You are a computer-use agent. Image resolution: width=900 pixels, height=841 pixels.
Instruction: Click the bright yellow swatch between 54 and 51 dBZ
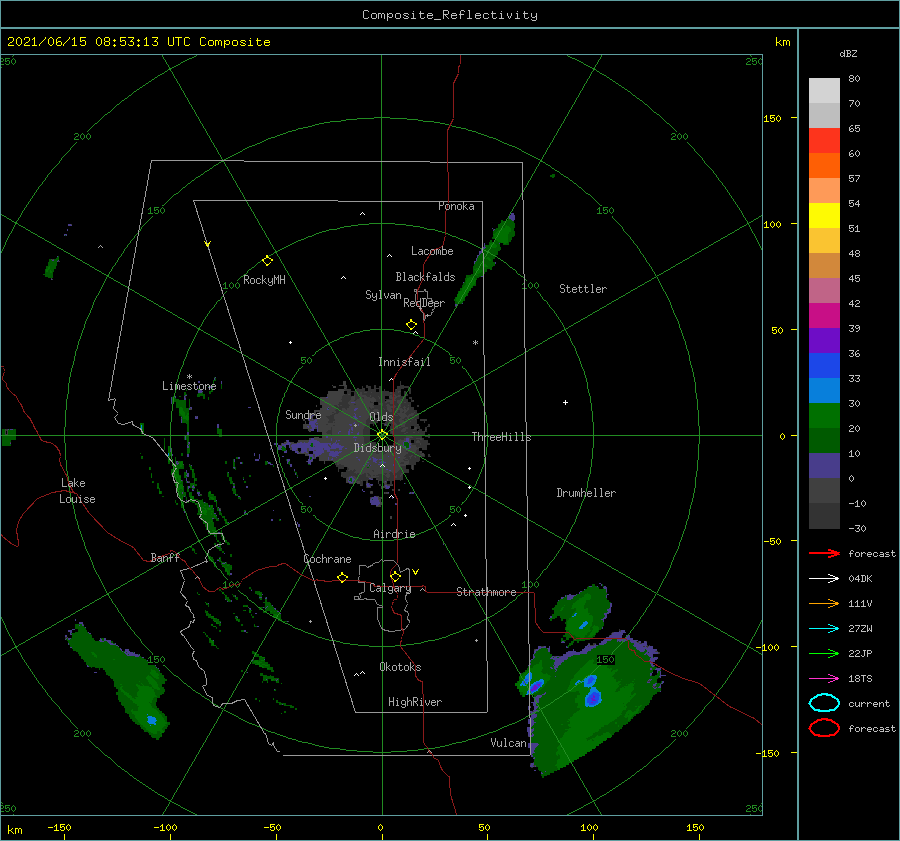(824, 216)
